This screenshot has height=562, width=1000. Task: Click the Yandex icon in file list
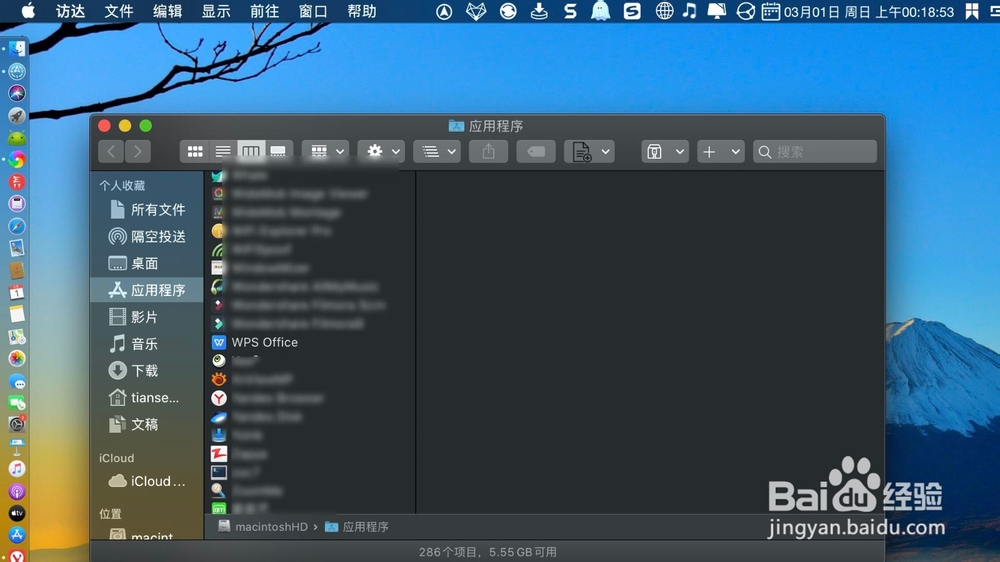tap(219, 398)
